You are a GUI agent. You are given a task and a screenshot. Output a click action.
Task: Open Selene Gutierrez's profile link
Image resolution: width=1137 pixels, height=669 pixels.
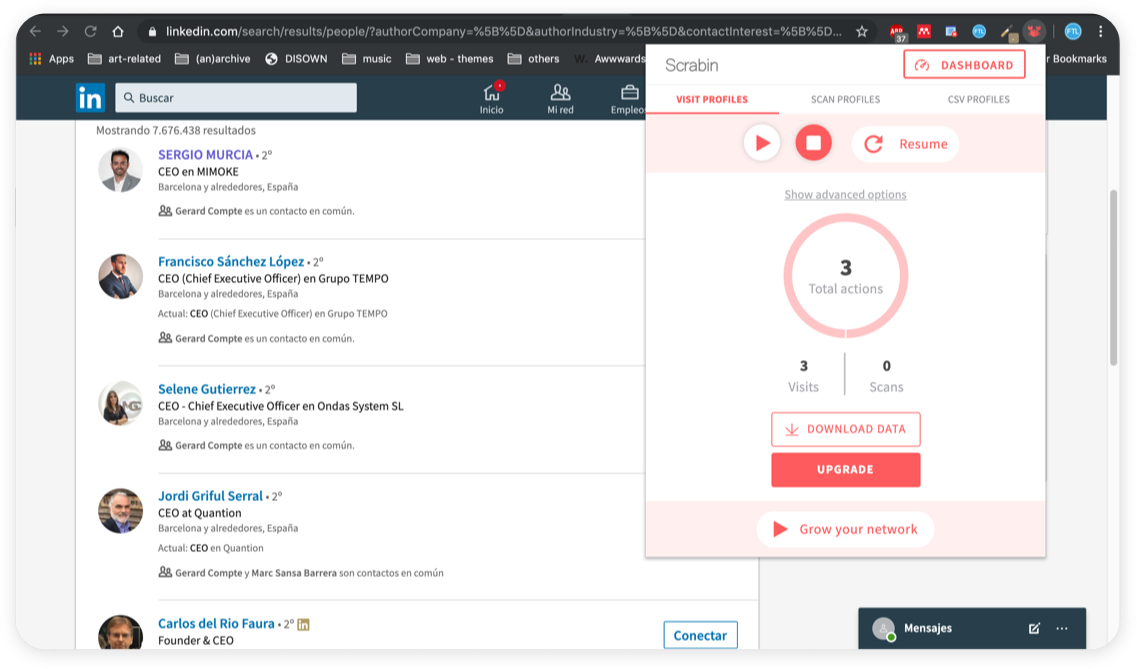click(x=207, y=389)
